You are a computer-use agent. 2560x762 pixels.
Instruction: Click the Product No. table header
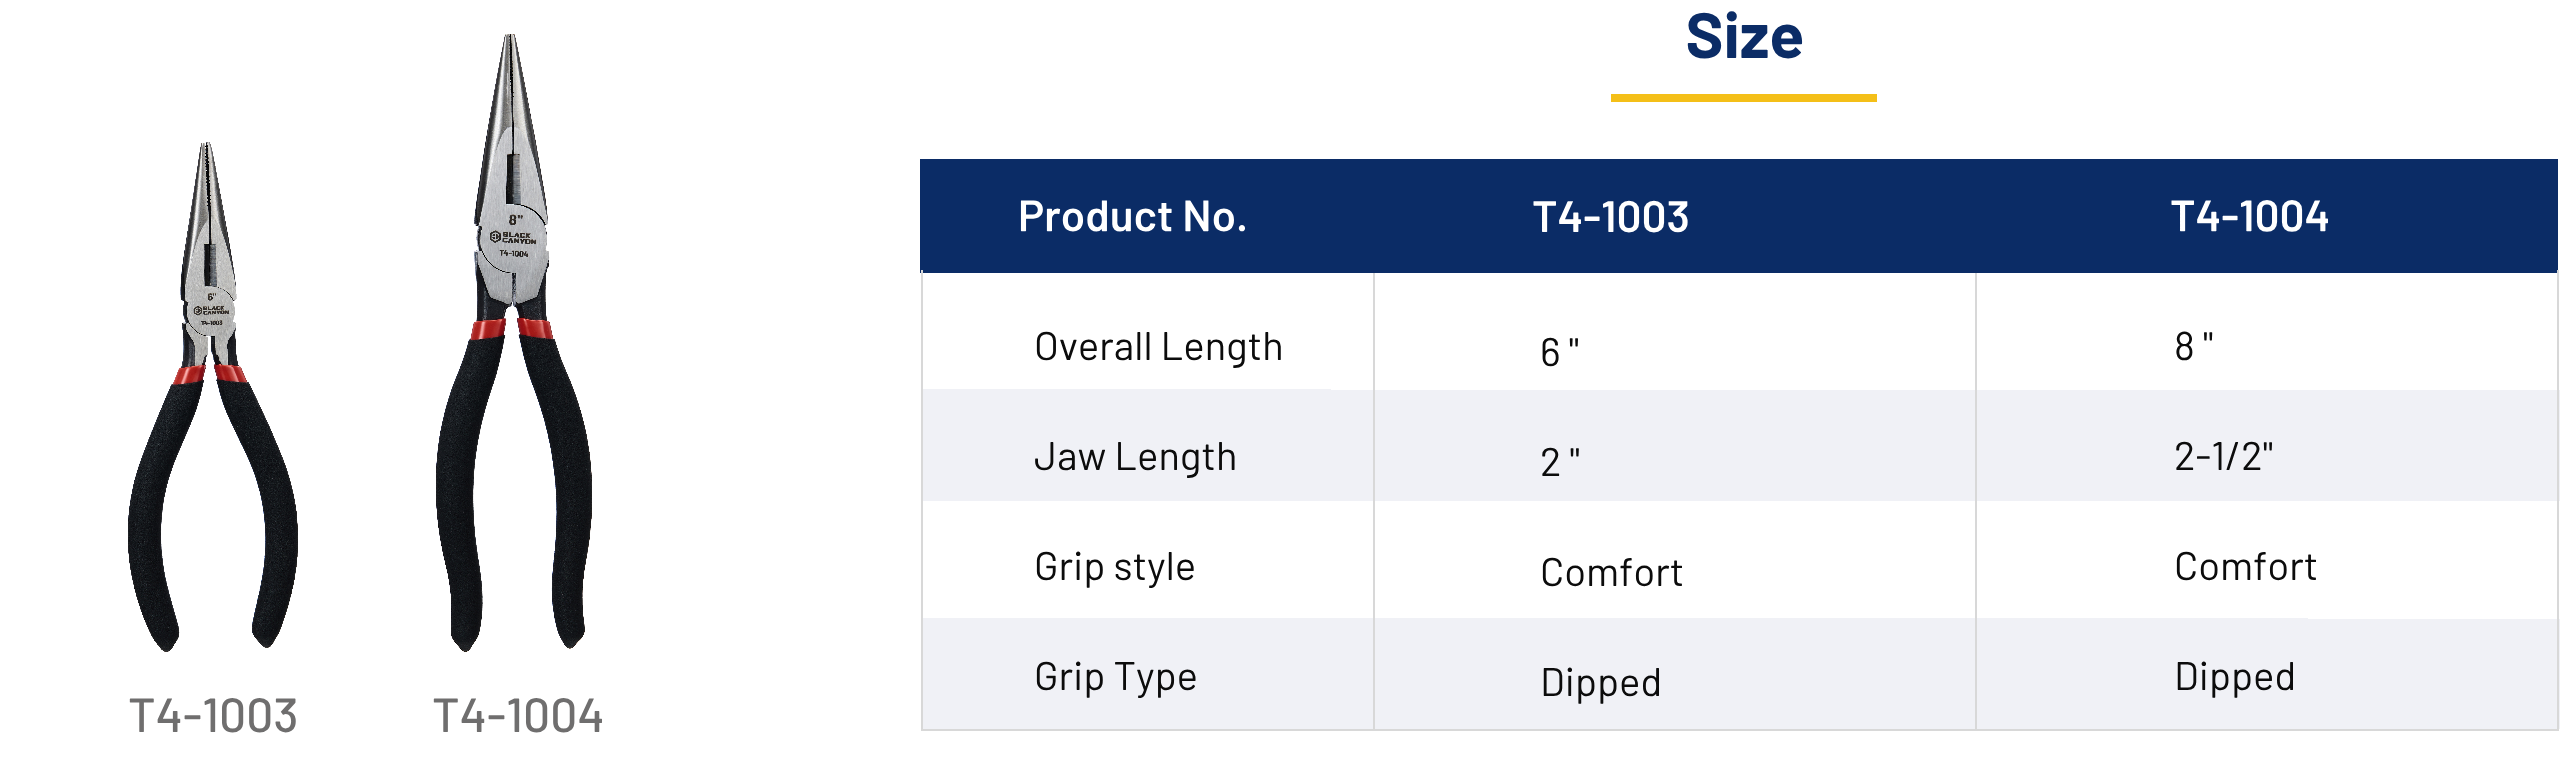point(1132,217)
